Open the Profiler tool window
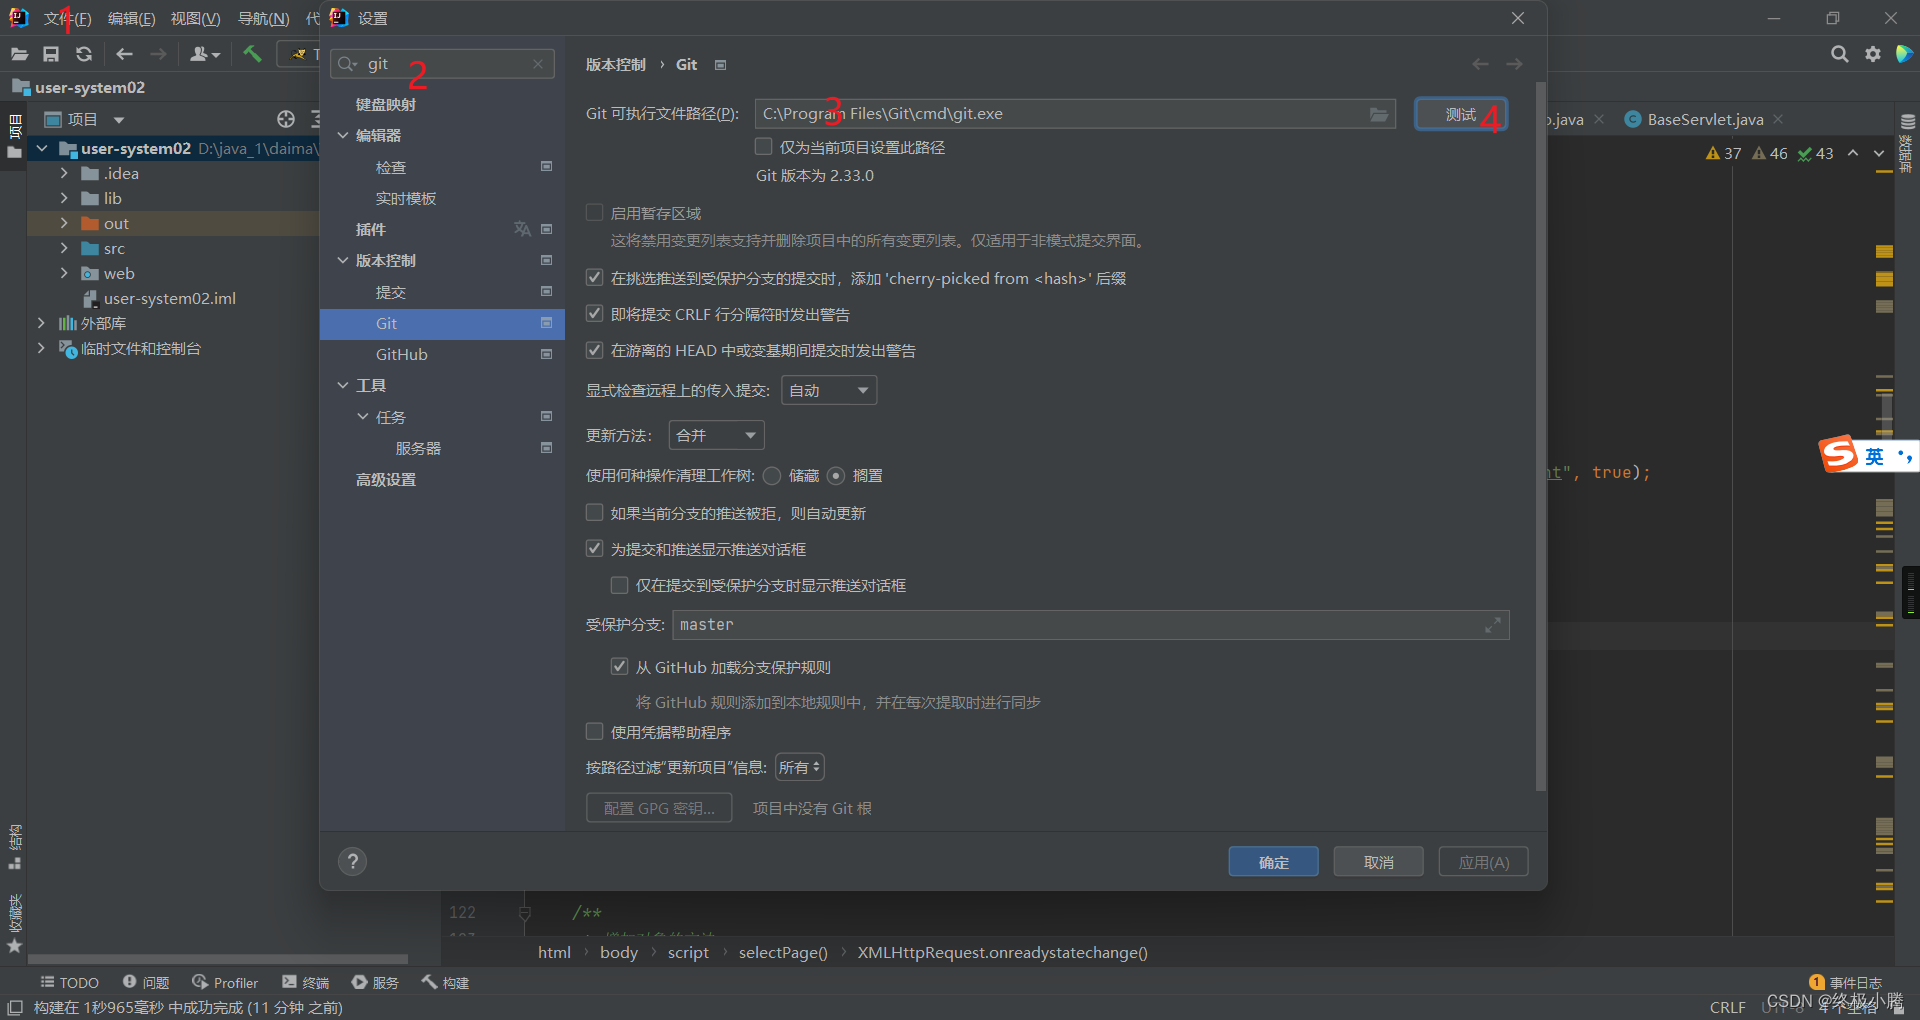The width and height of the screenshot is (1920, 1020). click(225, 983)
